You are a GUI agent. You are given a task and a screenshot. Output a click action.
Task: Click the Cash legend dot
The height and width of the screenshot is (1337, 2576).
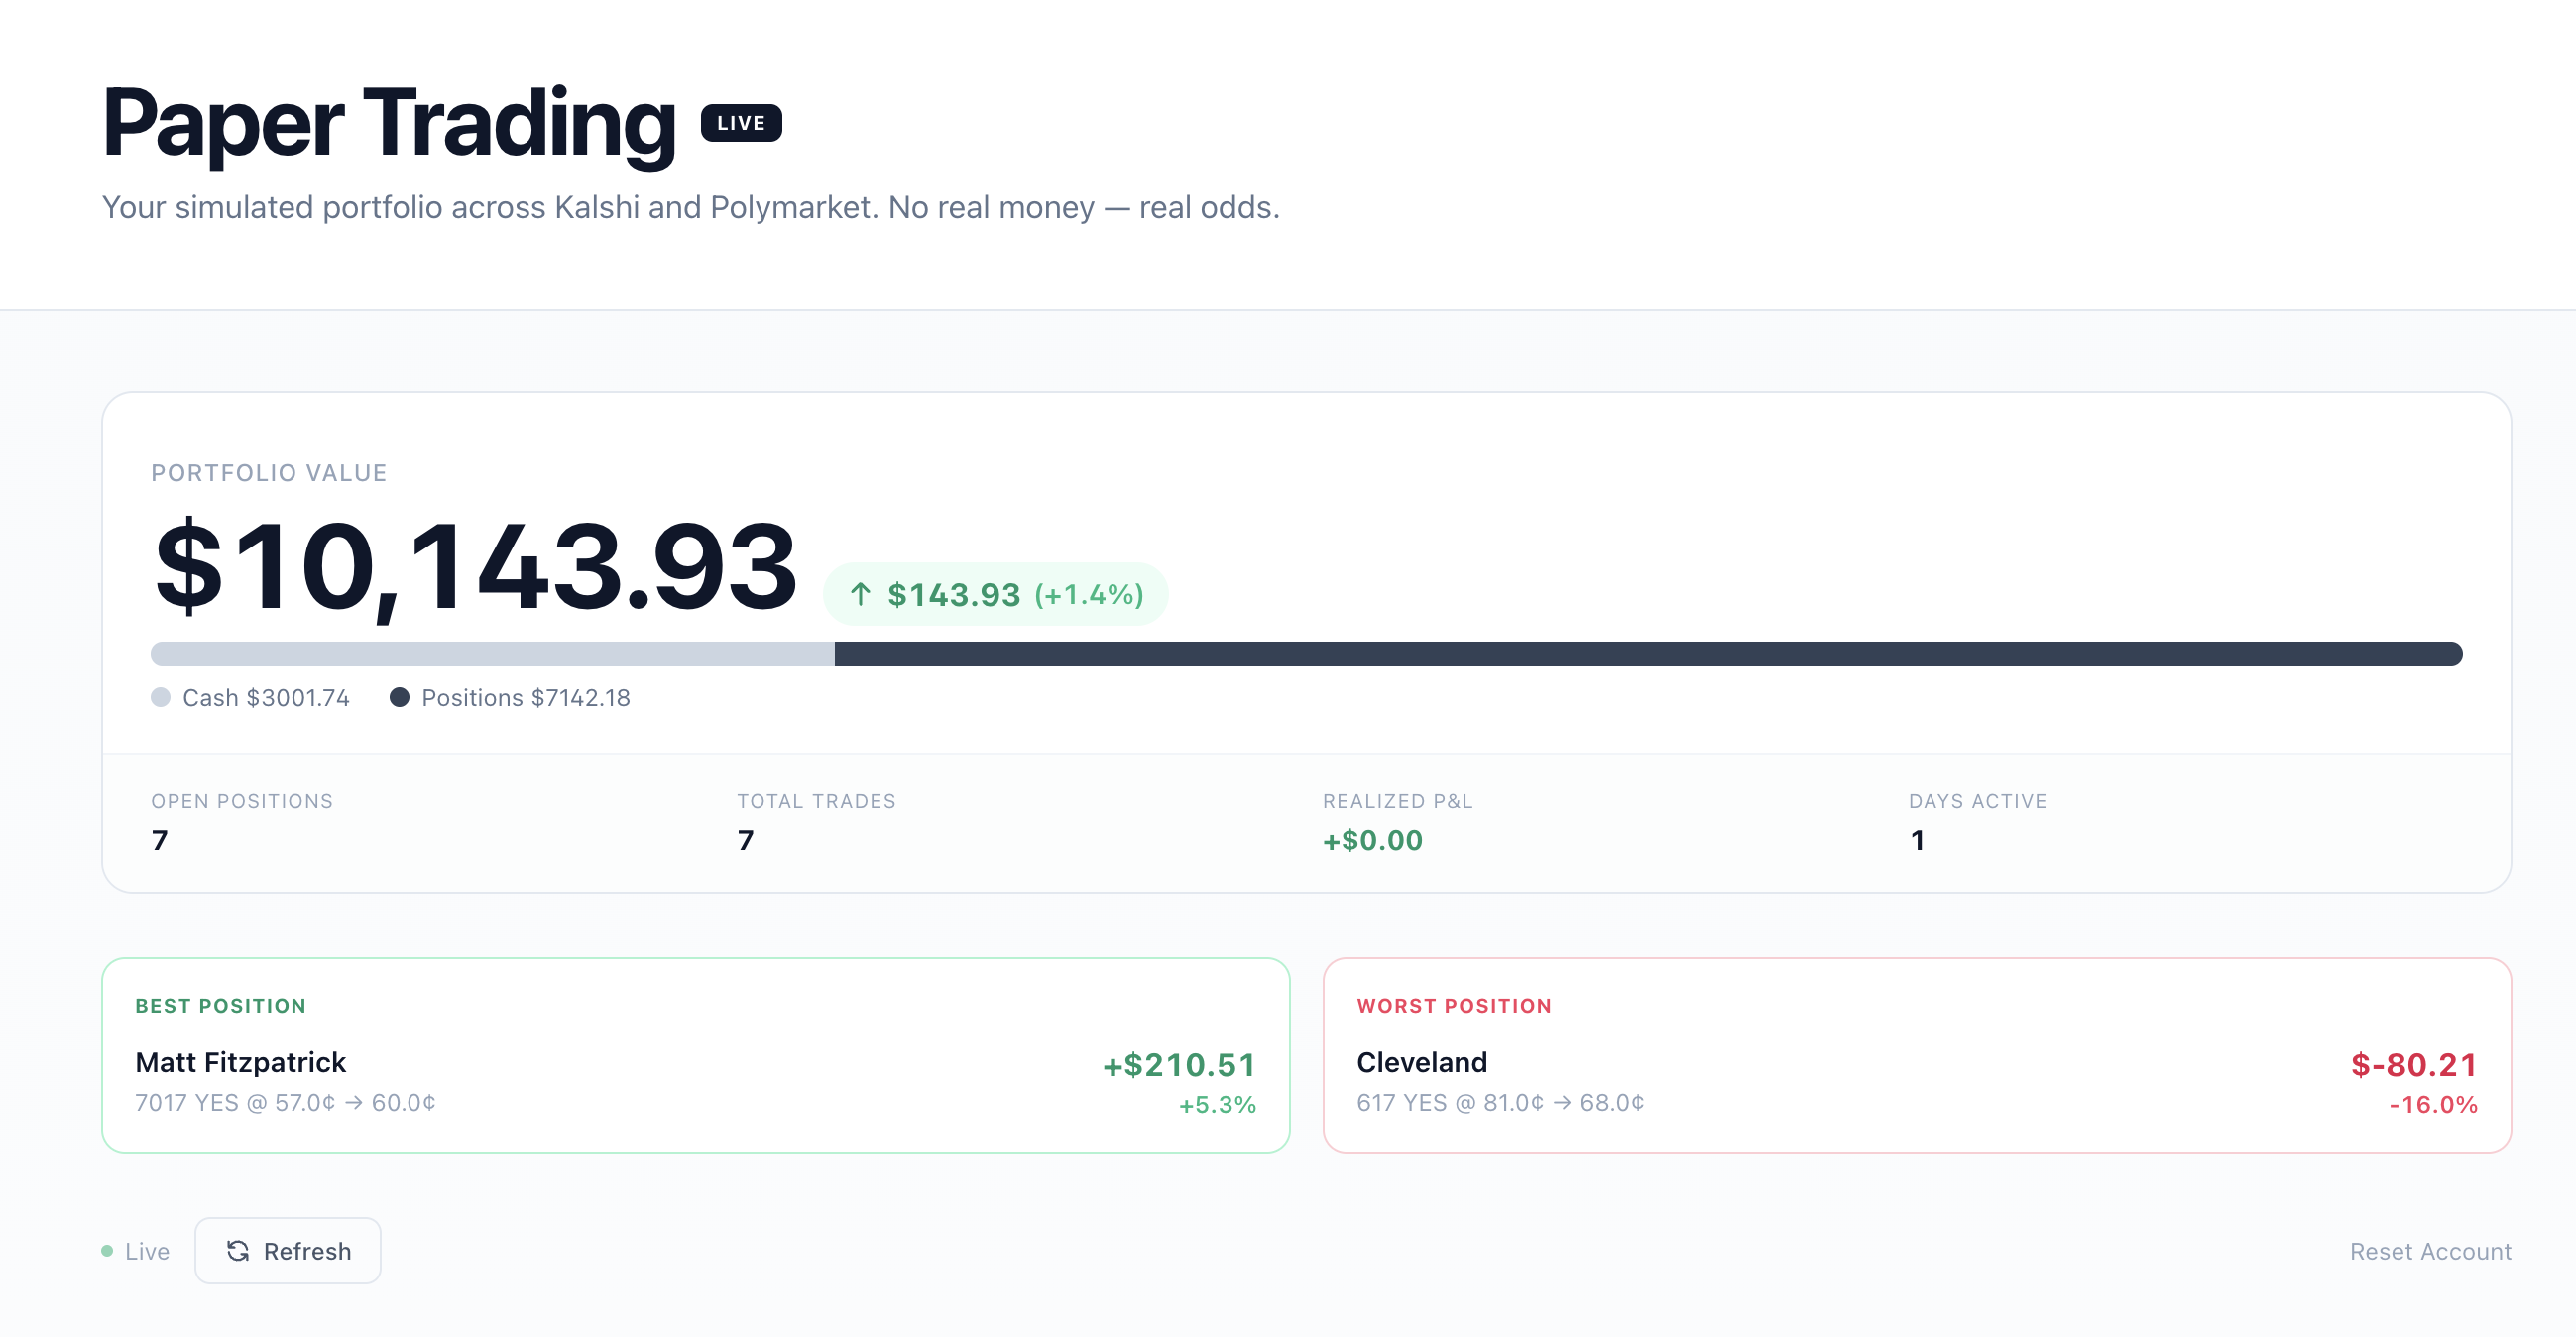coord(161,698)
